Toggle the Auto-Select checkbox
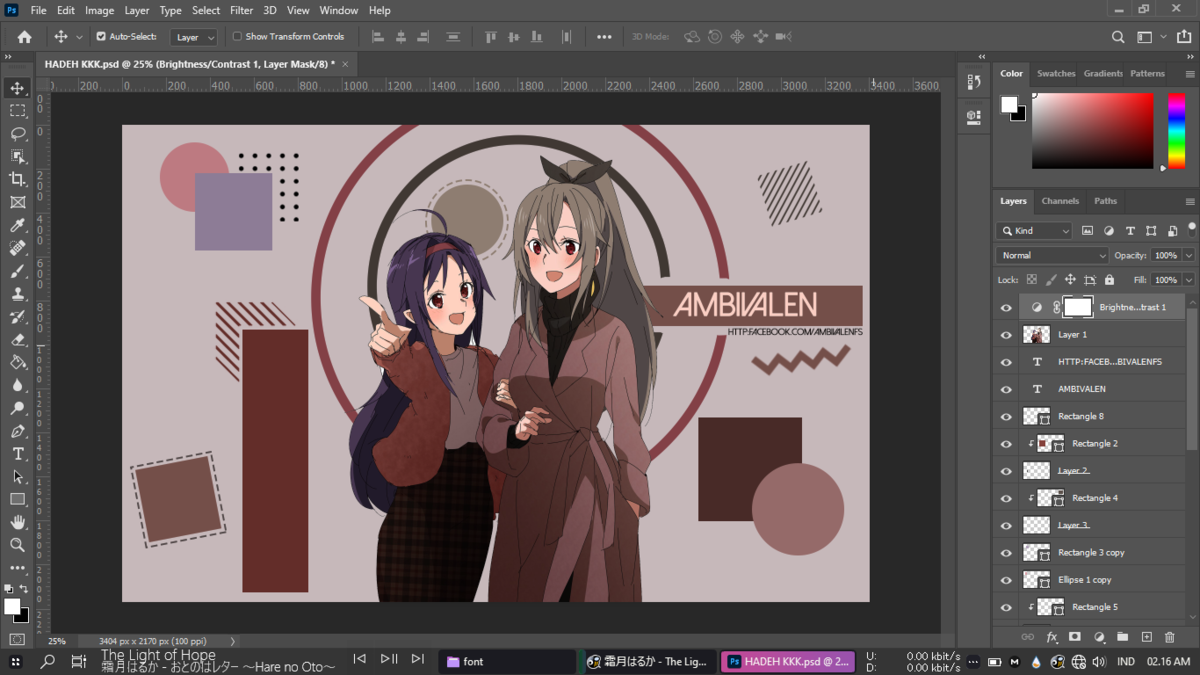The image size is (1200, 675). pos(101,37)
